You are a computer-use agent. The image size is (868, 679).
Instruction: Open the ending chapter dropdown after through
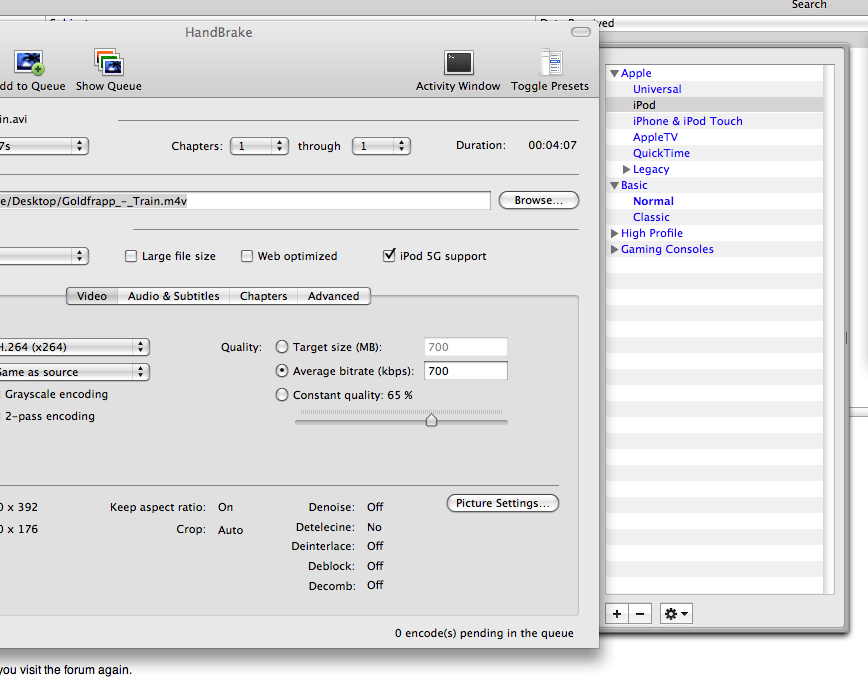(381, 146)
